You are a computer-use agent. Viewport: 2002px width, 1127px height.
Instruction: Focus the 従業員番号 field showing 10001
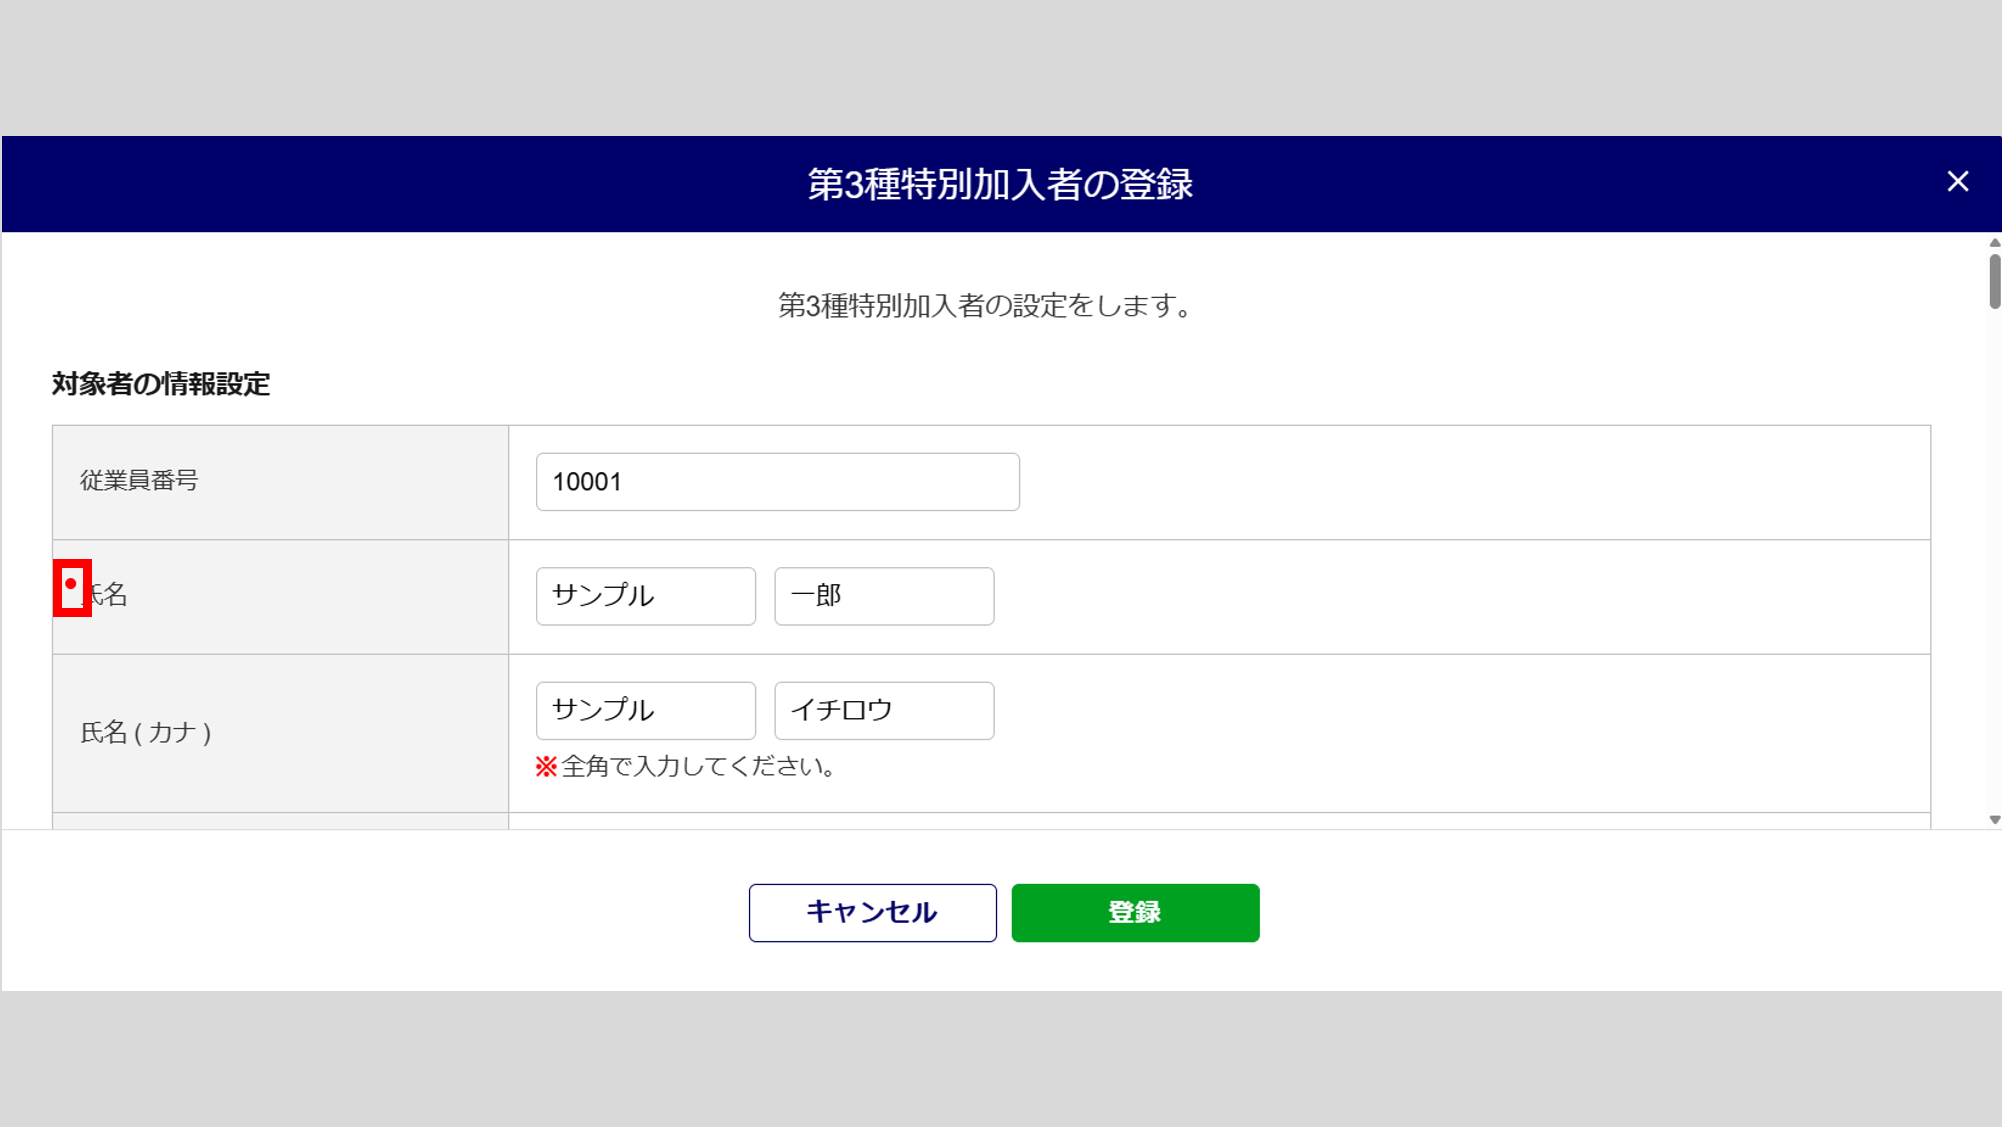[777, 482]
